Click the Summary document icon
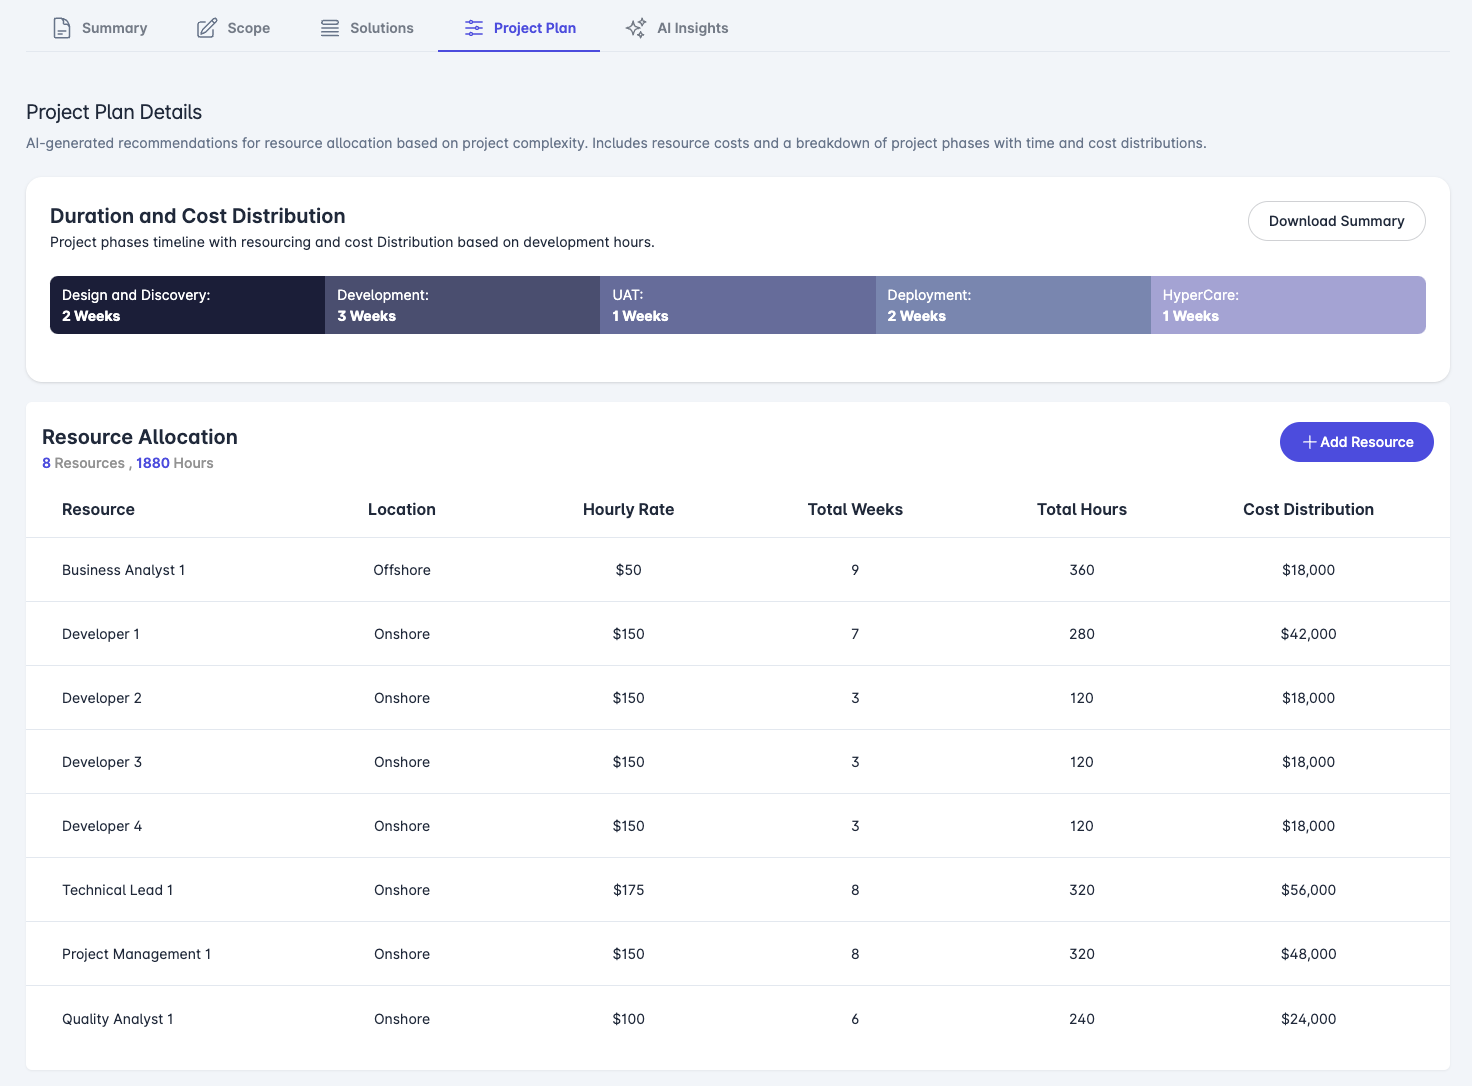 62,28
